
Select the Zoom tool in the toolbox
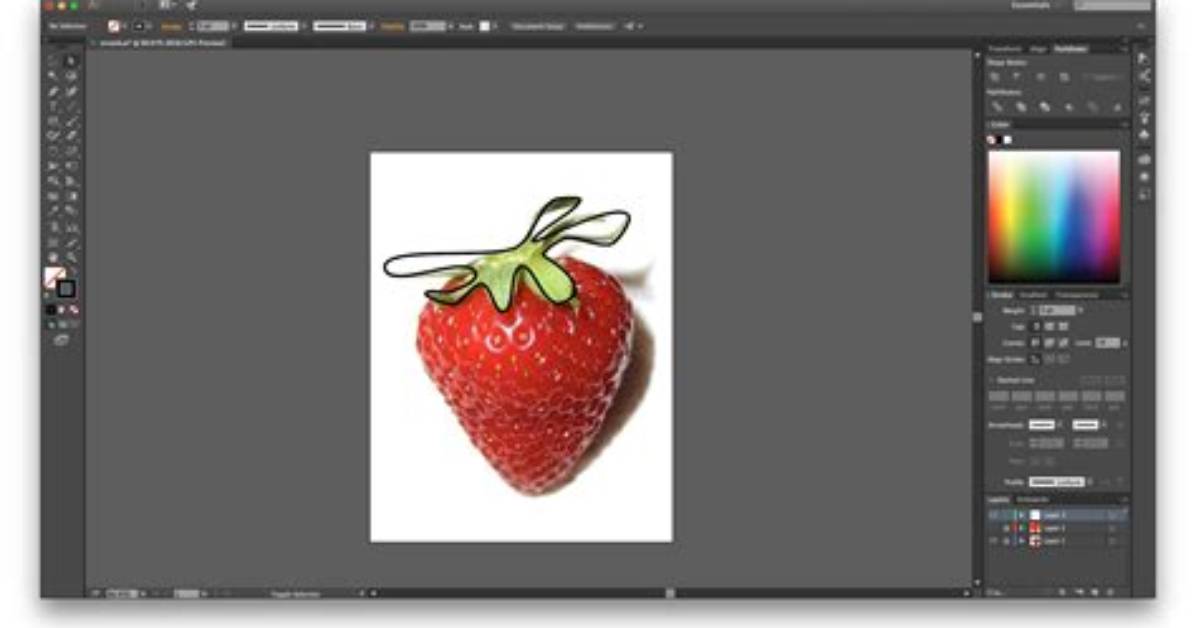point(71,257)
